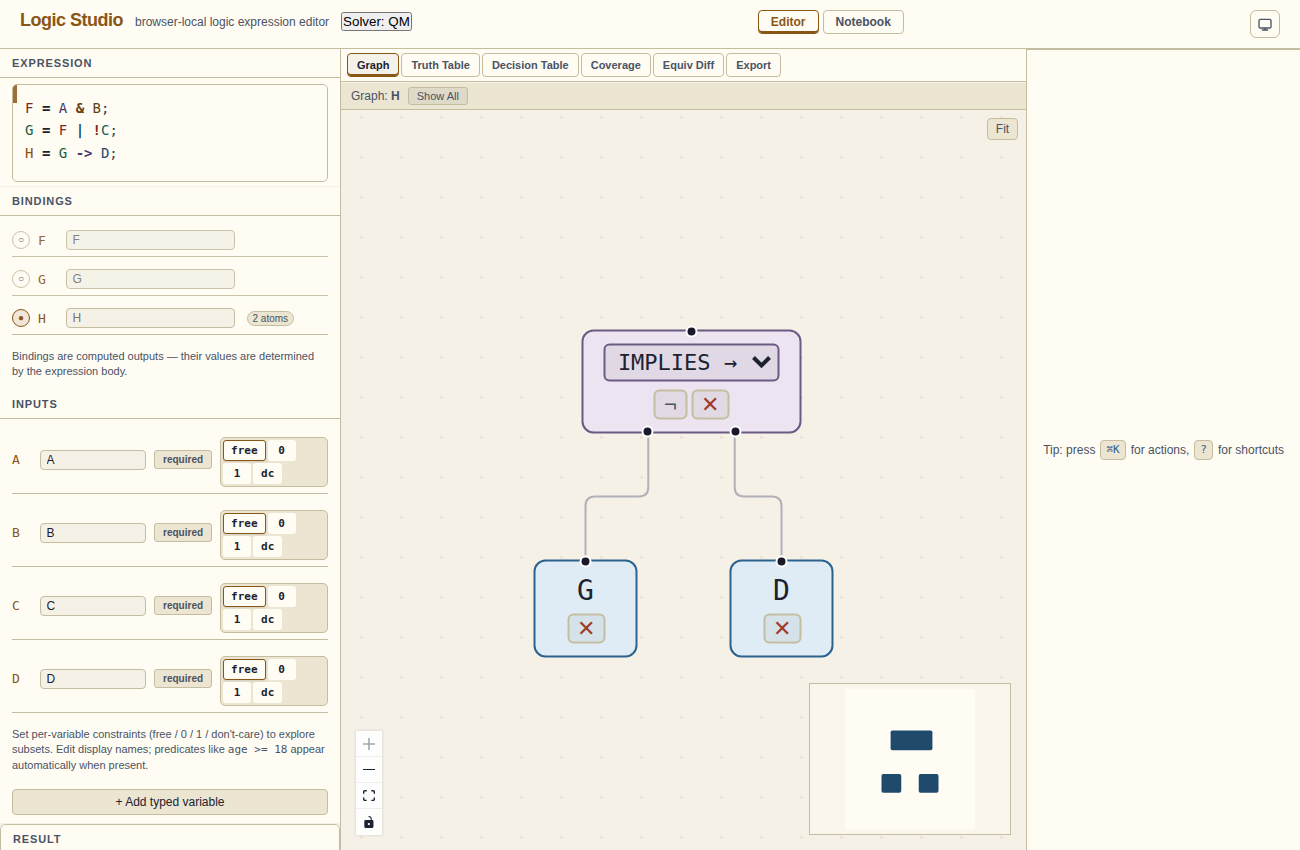
Task: Click the B display name field
Action: tap(93, 533)
